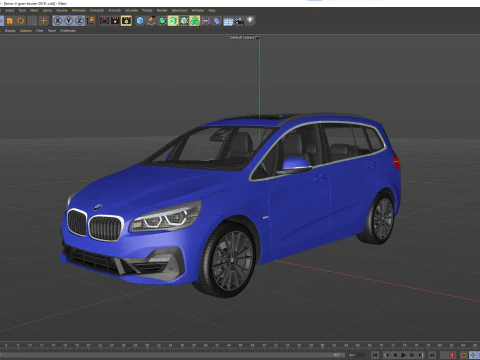Step to the next frame
The image size is (480, 360).
tap(412, 355)
